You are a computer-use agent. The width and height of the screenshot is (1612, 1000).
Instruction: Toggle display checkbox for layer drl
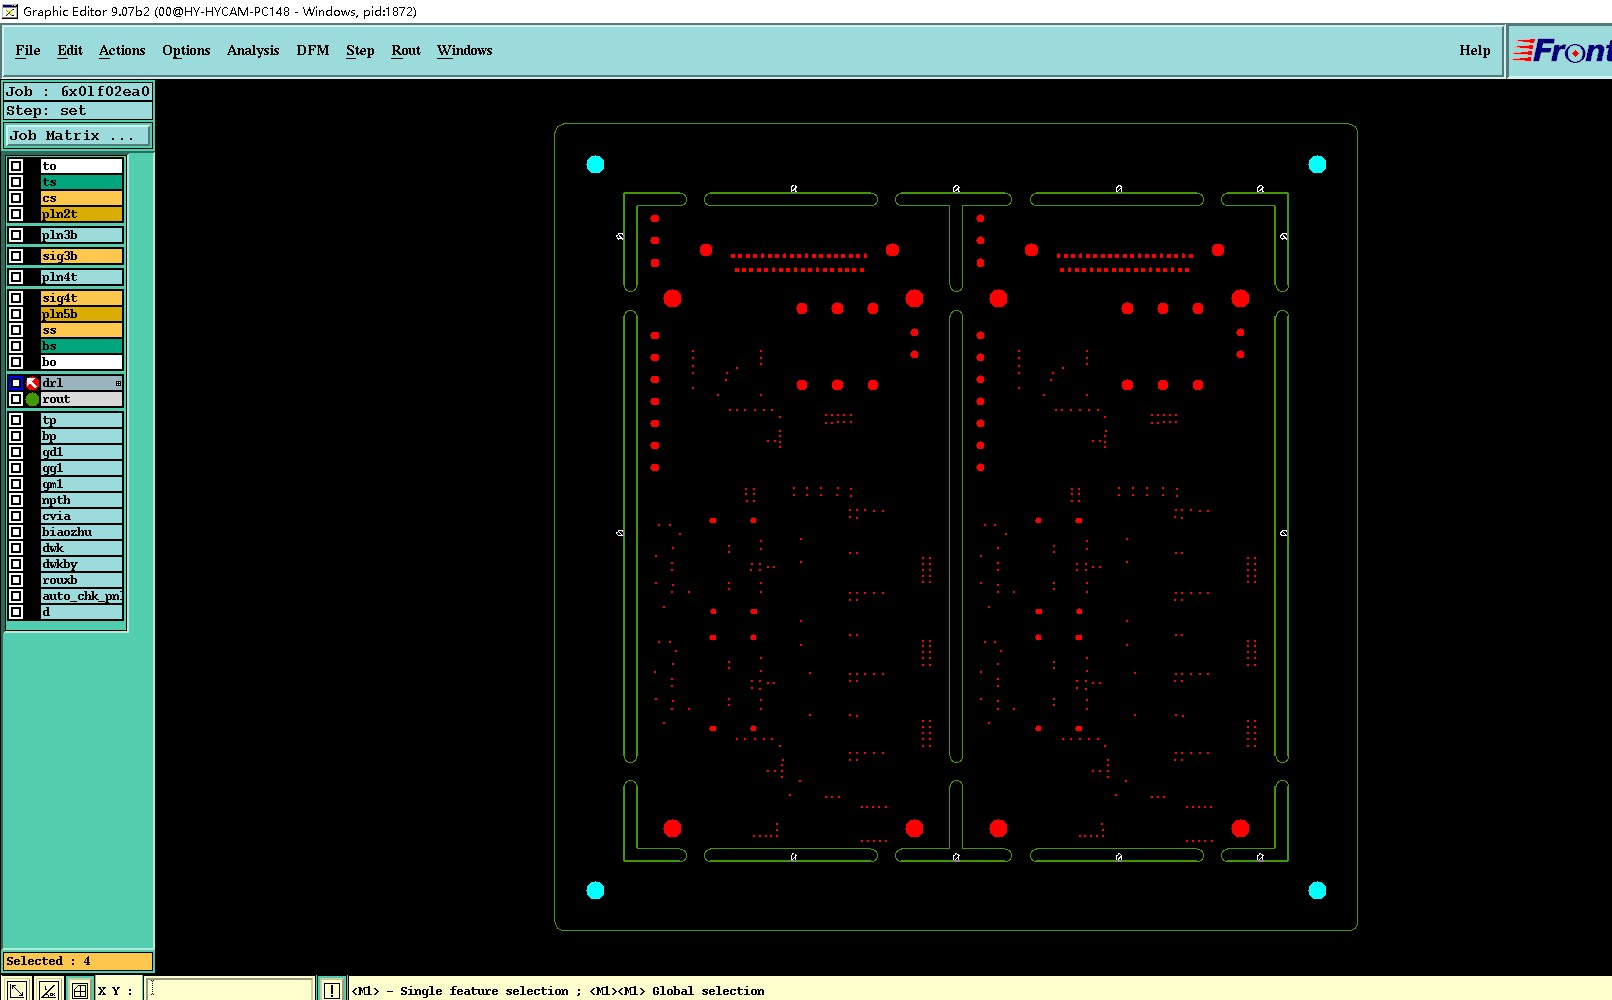pyautogui.click(x=16, y=383)
